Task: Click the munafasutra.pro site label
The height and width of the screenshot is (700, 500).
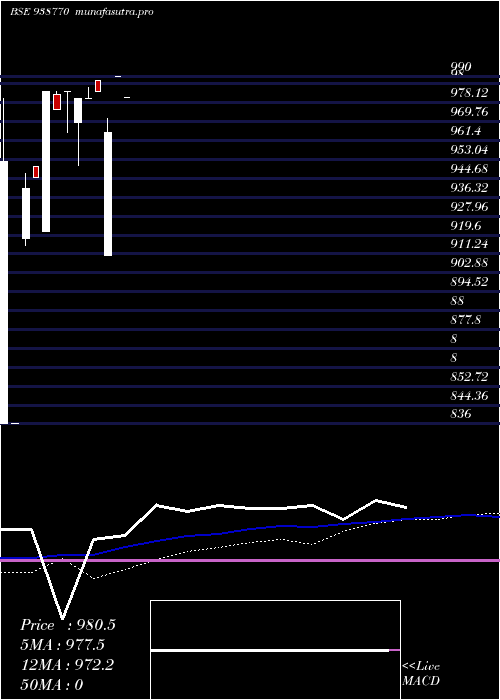Action: point(115,12)
